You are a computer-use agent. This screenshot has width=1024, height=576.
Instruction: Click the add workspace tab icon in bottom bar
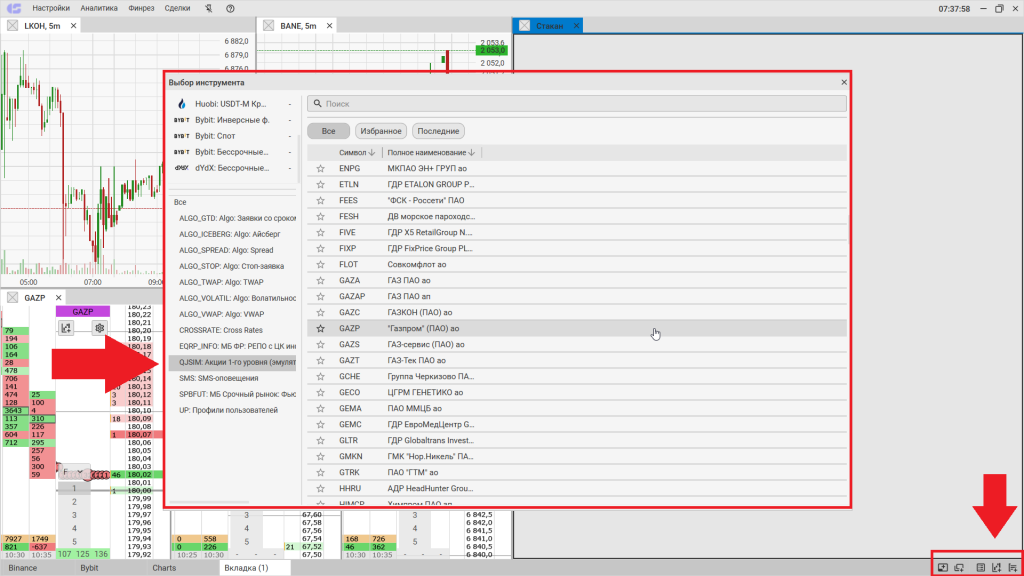coord(942,568)
